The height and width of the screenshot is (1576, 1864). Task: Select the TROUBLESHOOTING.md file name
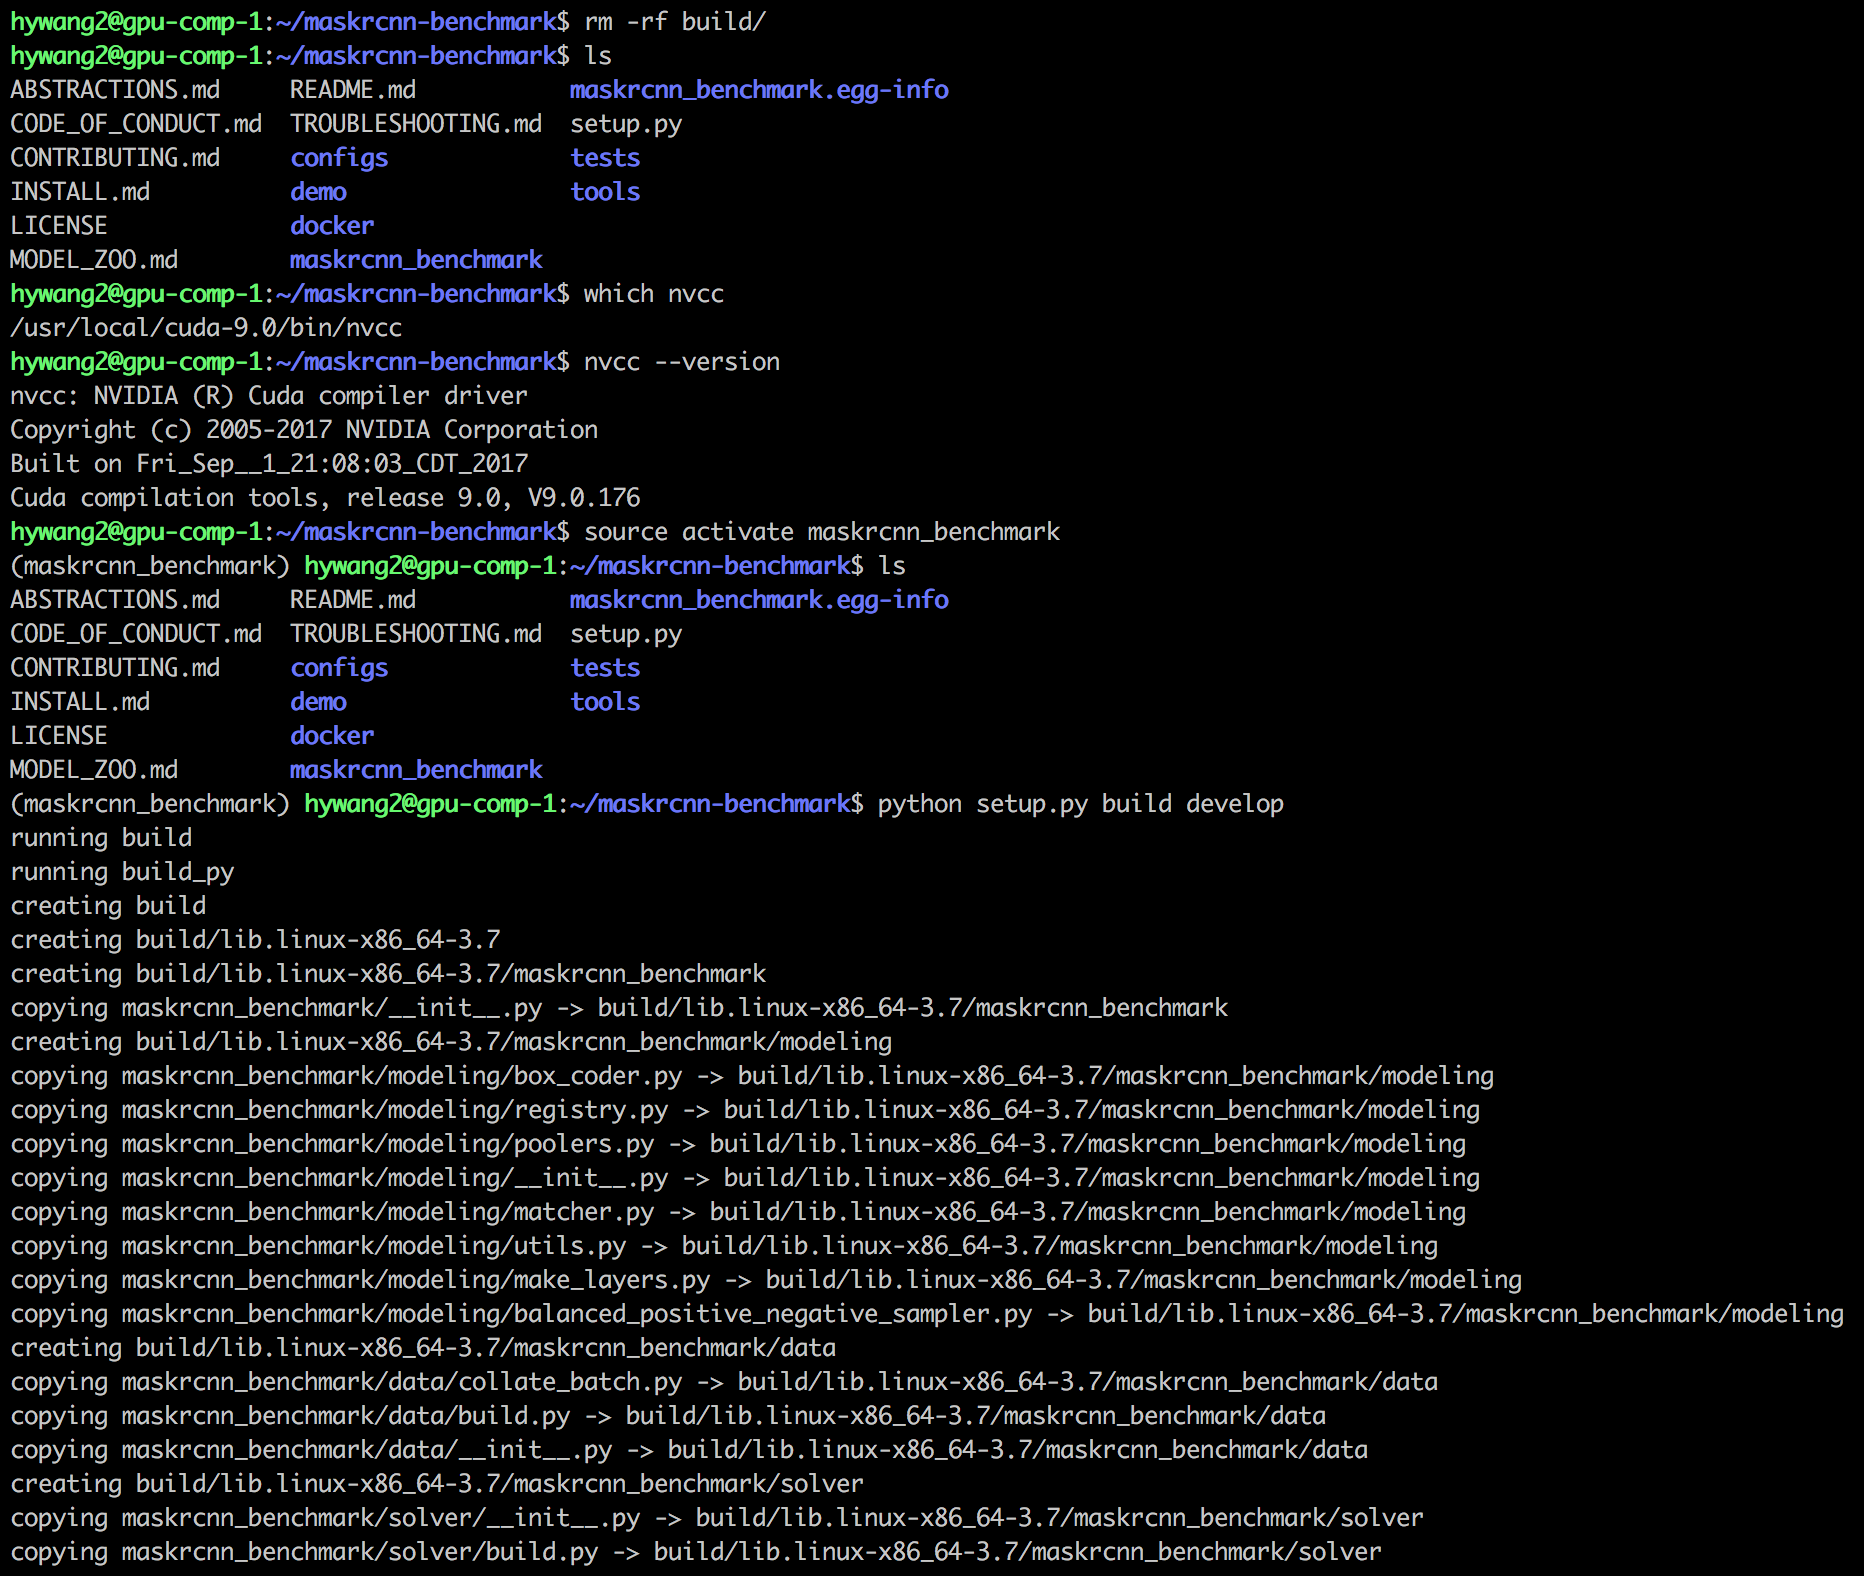tap(416, 123)
